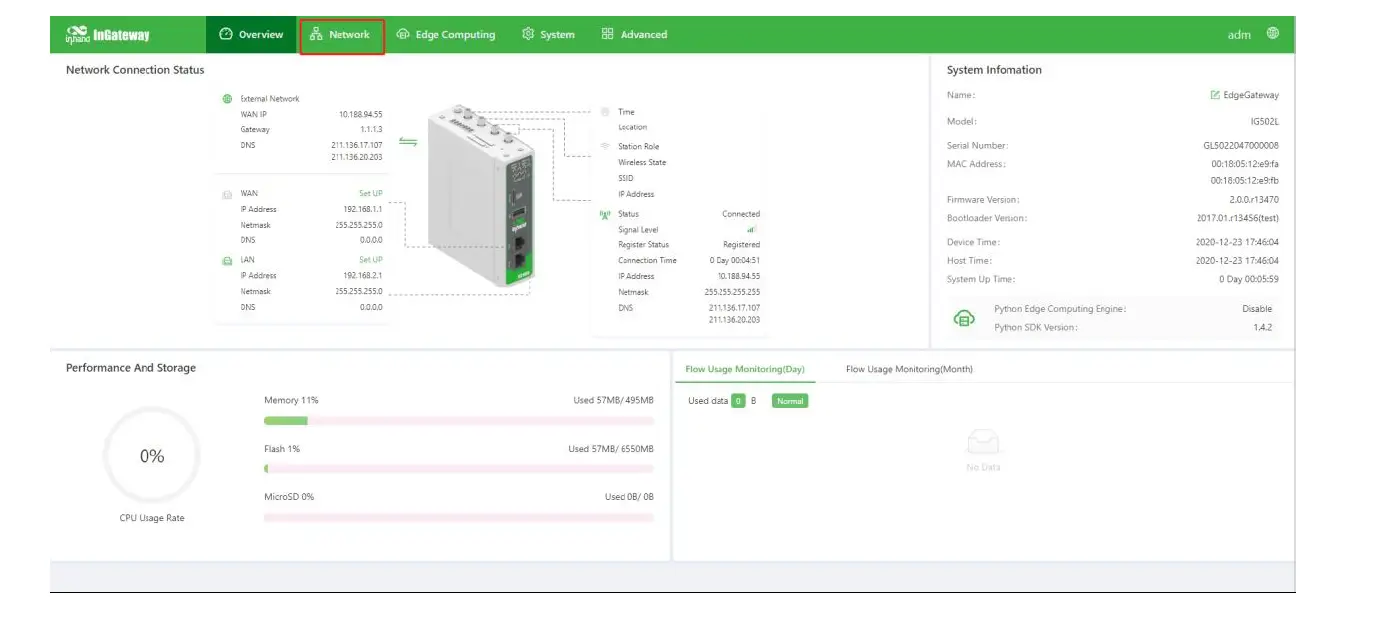Click Firmware Version 2.0.0.r13470
Viewport: 1380px width, 641px height.
tap(1254, 200)
